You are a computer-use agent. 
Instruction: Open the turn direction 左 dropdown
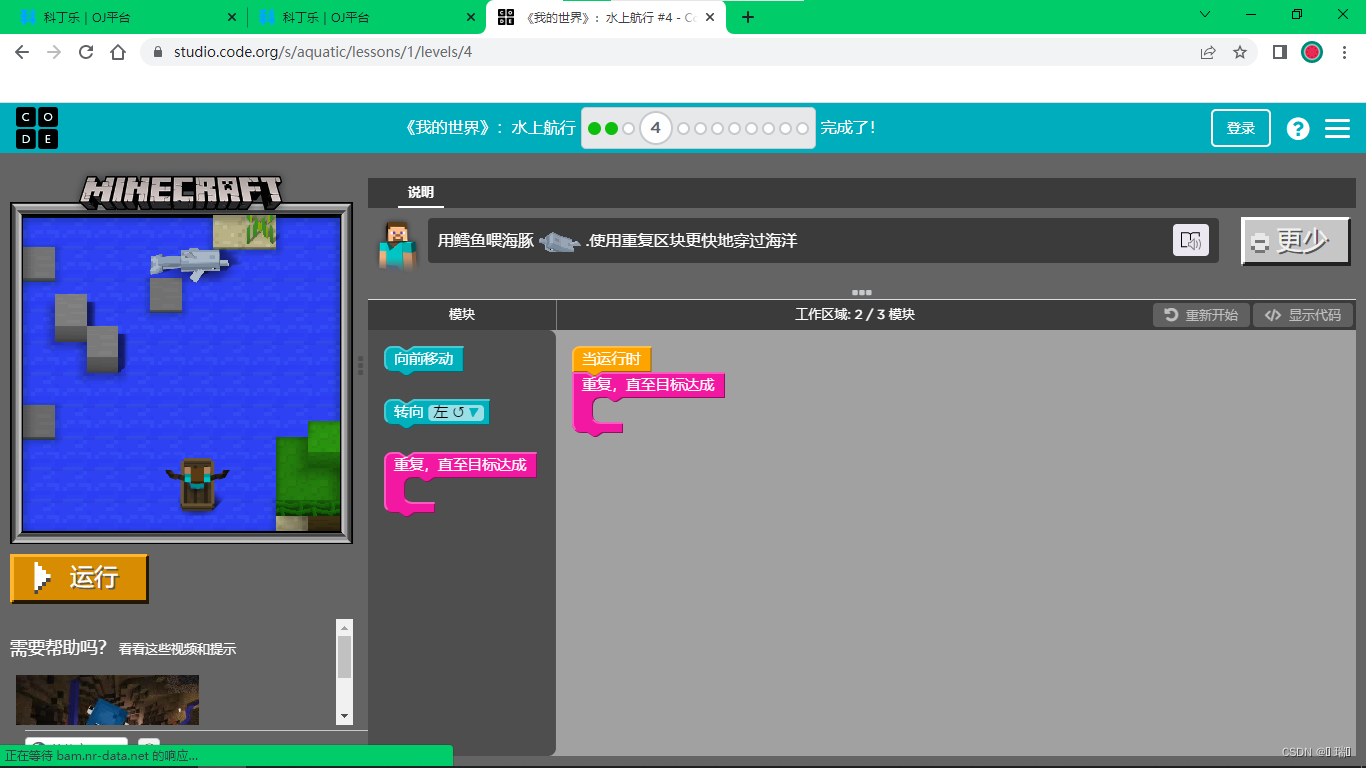coord(457,412)
